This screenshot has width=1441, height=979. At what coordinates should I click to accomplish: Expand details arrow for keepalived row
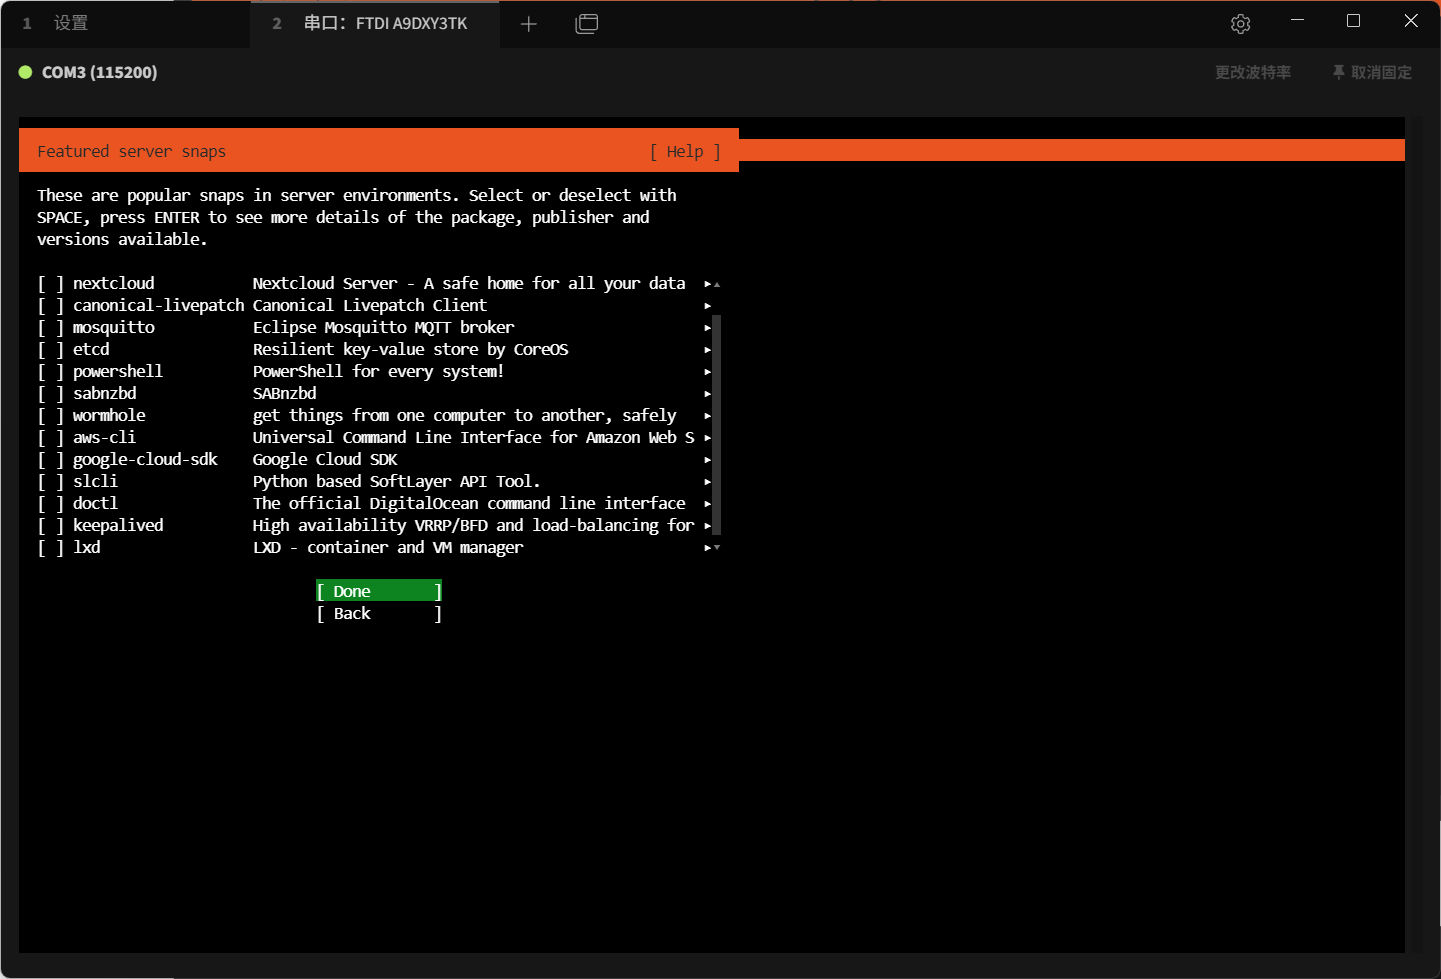click(707, 526)
